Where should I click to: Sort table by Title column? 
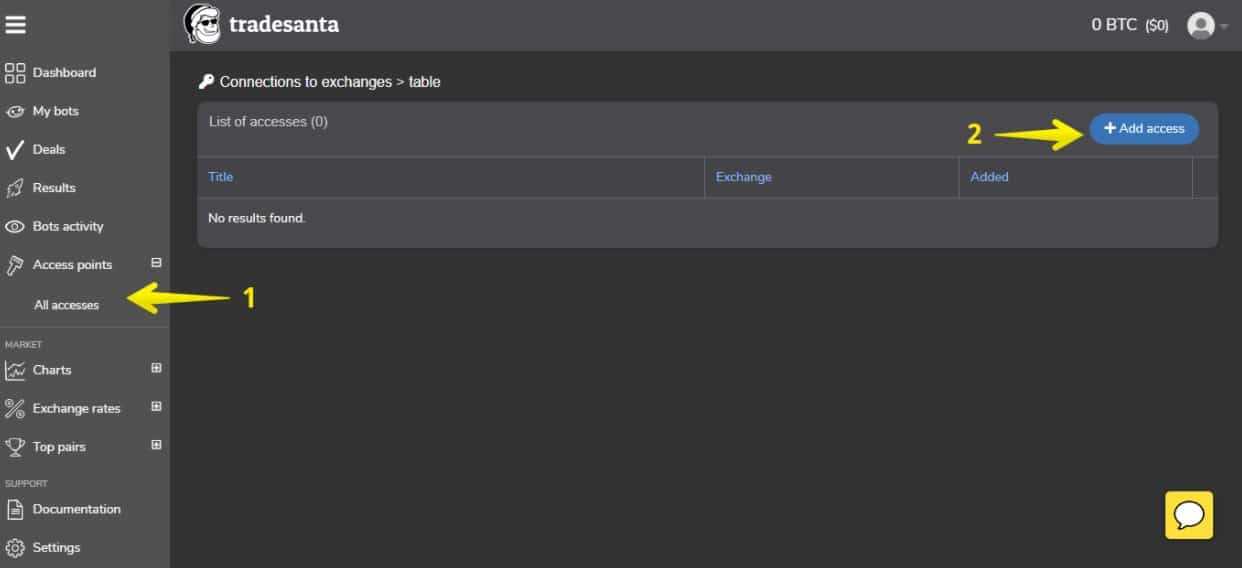coord(221,177)
